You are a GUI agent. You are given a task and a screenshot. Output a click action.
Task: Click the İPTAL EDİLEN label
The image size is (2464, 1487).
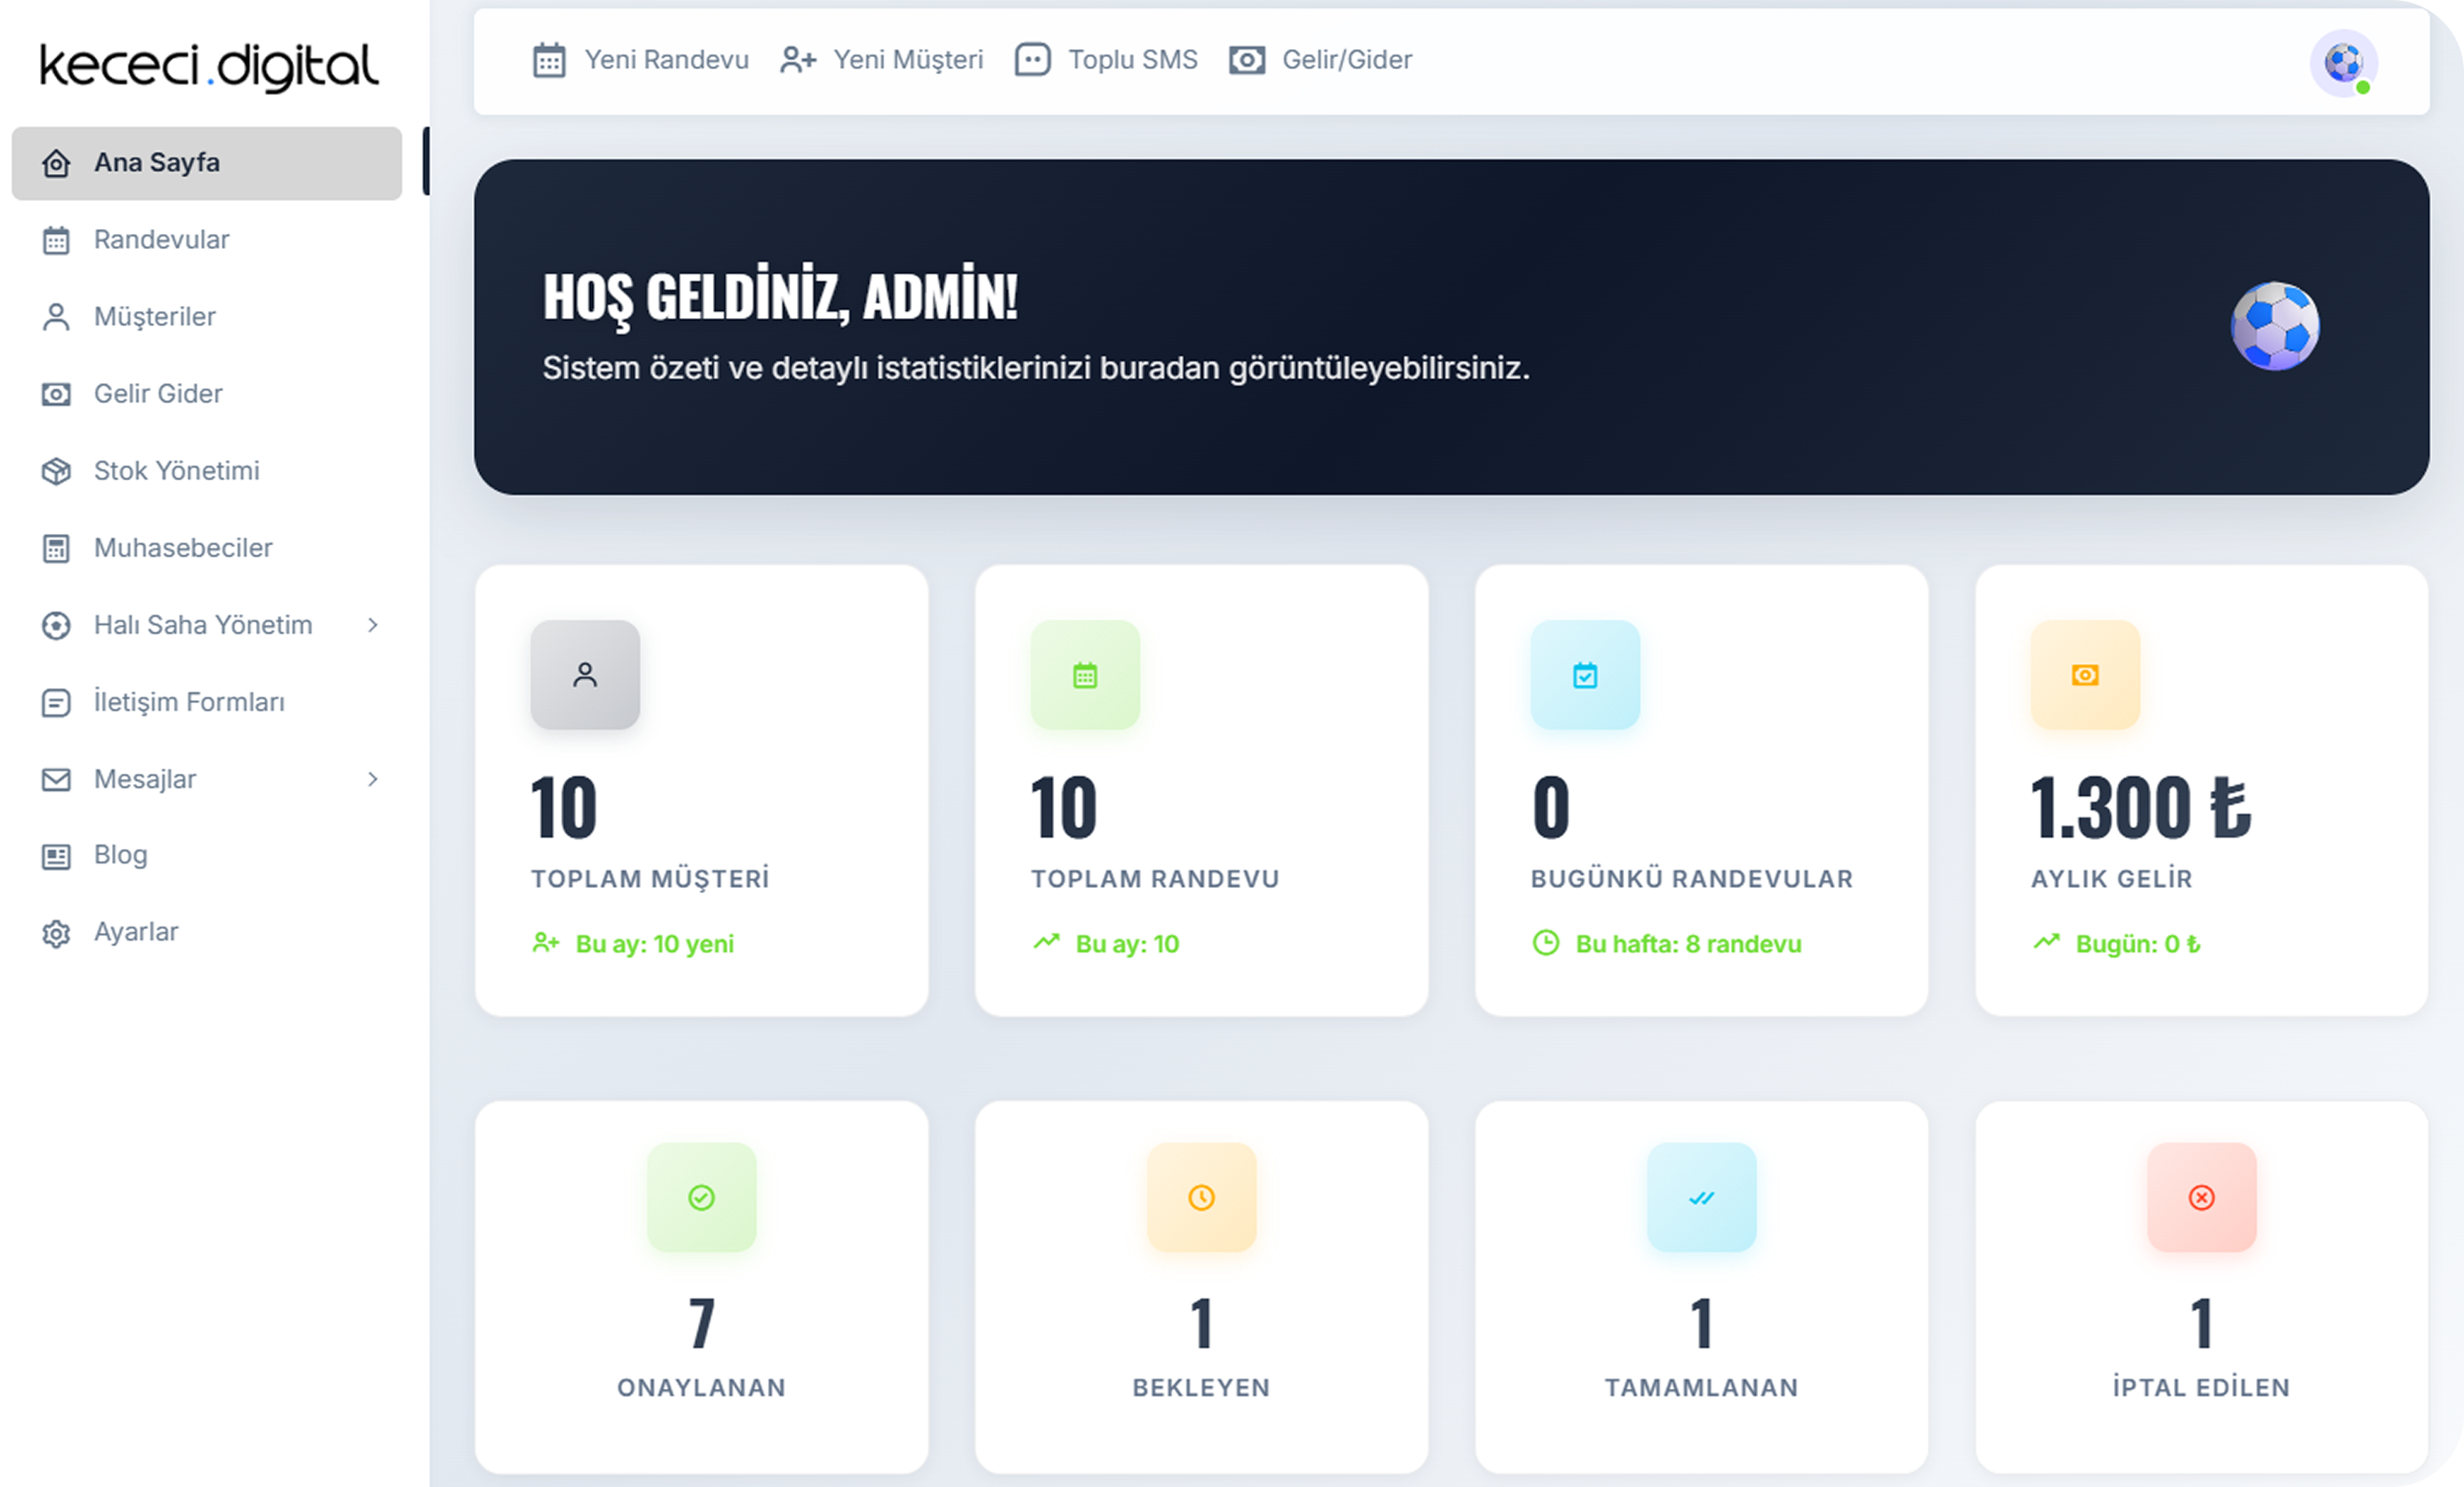[2201, 1387]
